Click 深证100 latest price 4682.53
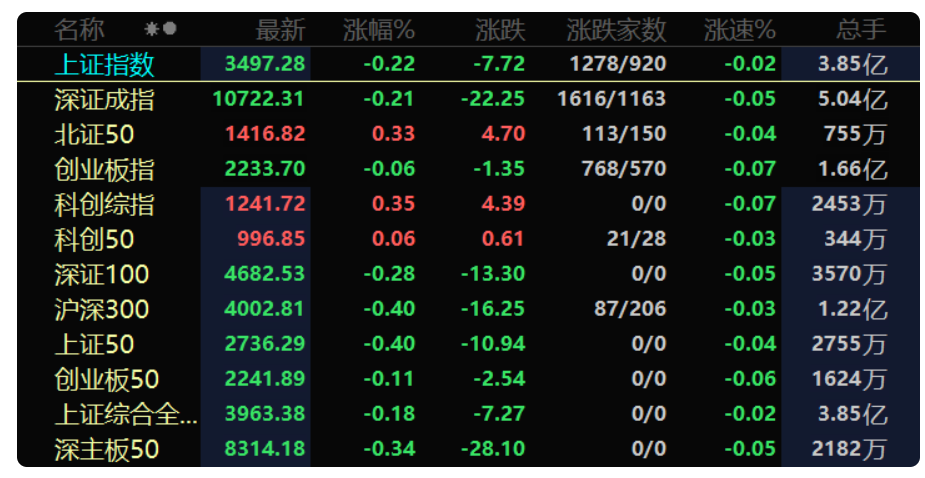 pyautogui.click(x=265, y=274)
